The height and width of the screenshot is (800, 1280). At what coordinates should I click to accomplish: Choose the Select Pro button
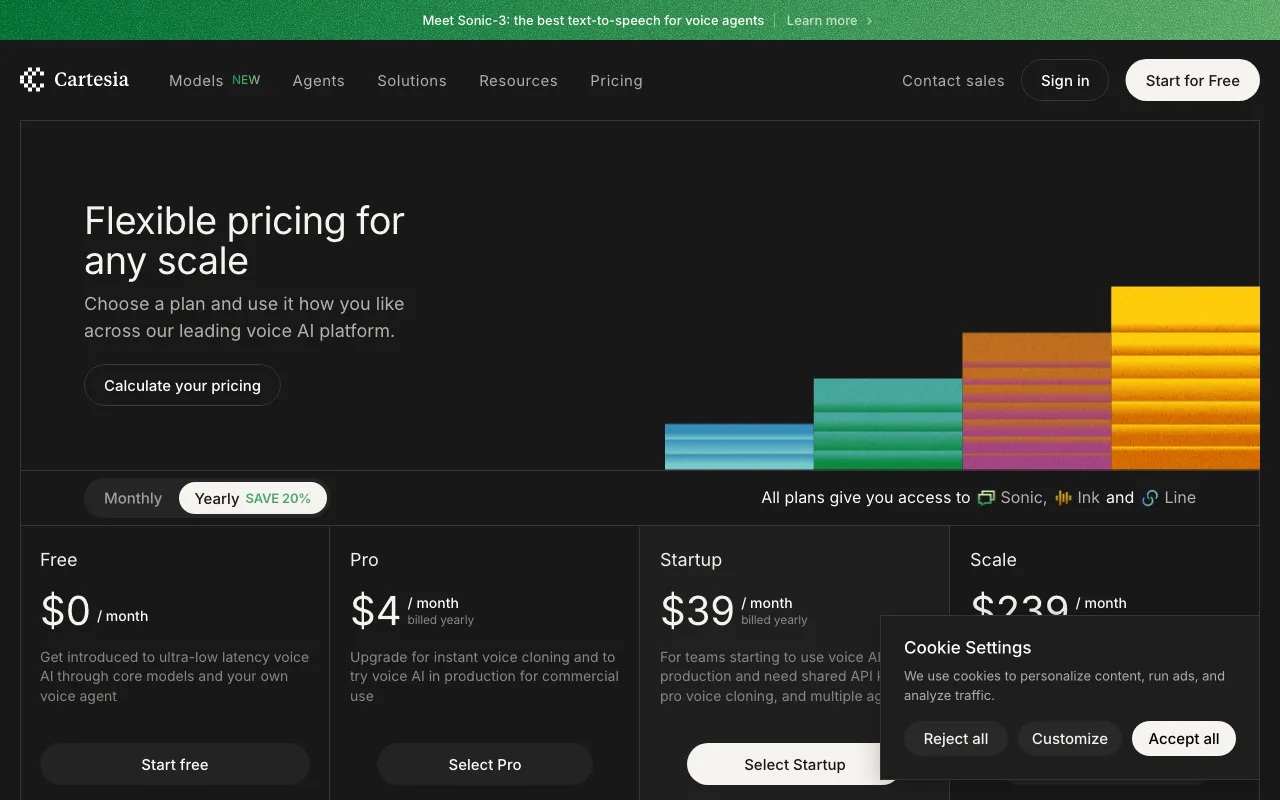coord(485,764)
